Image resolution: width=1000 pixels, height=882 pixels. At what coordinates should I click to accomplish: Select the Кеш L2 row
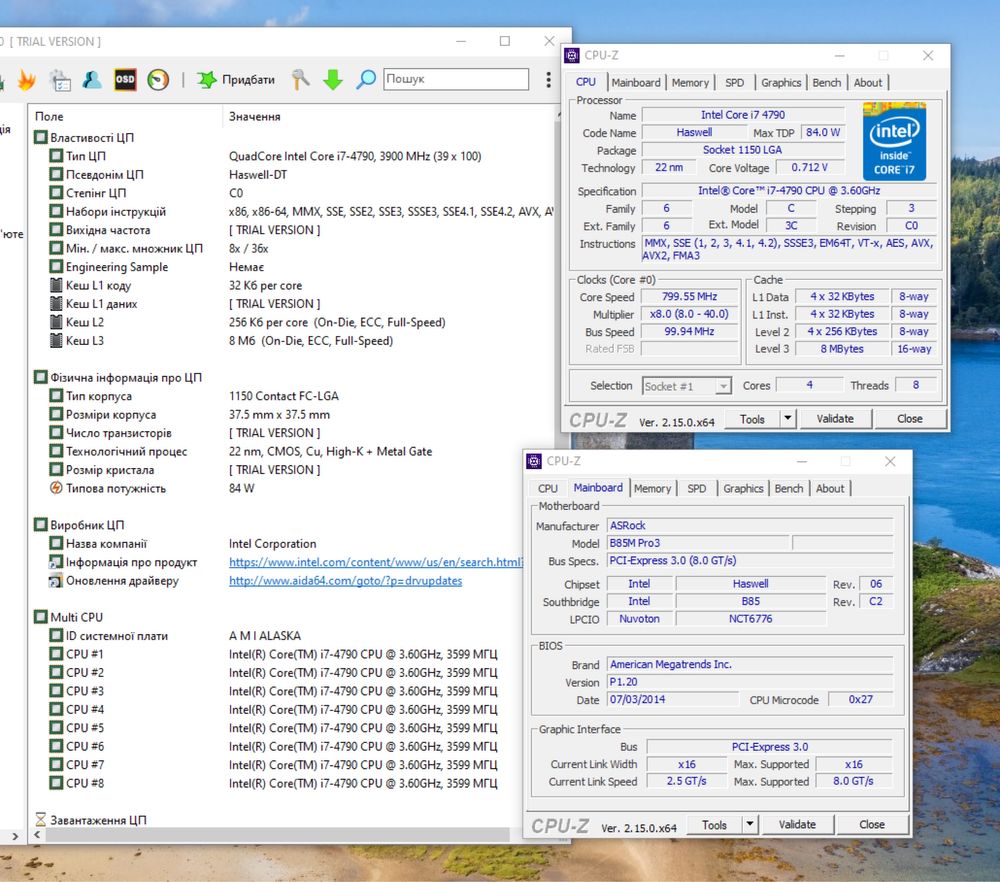point(293,323)
